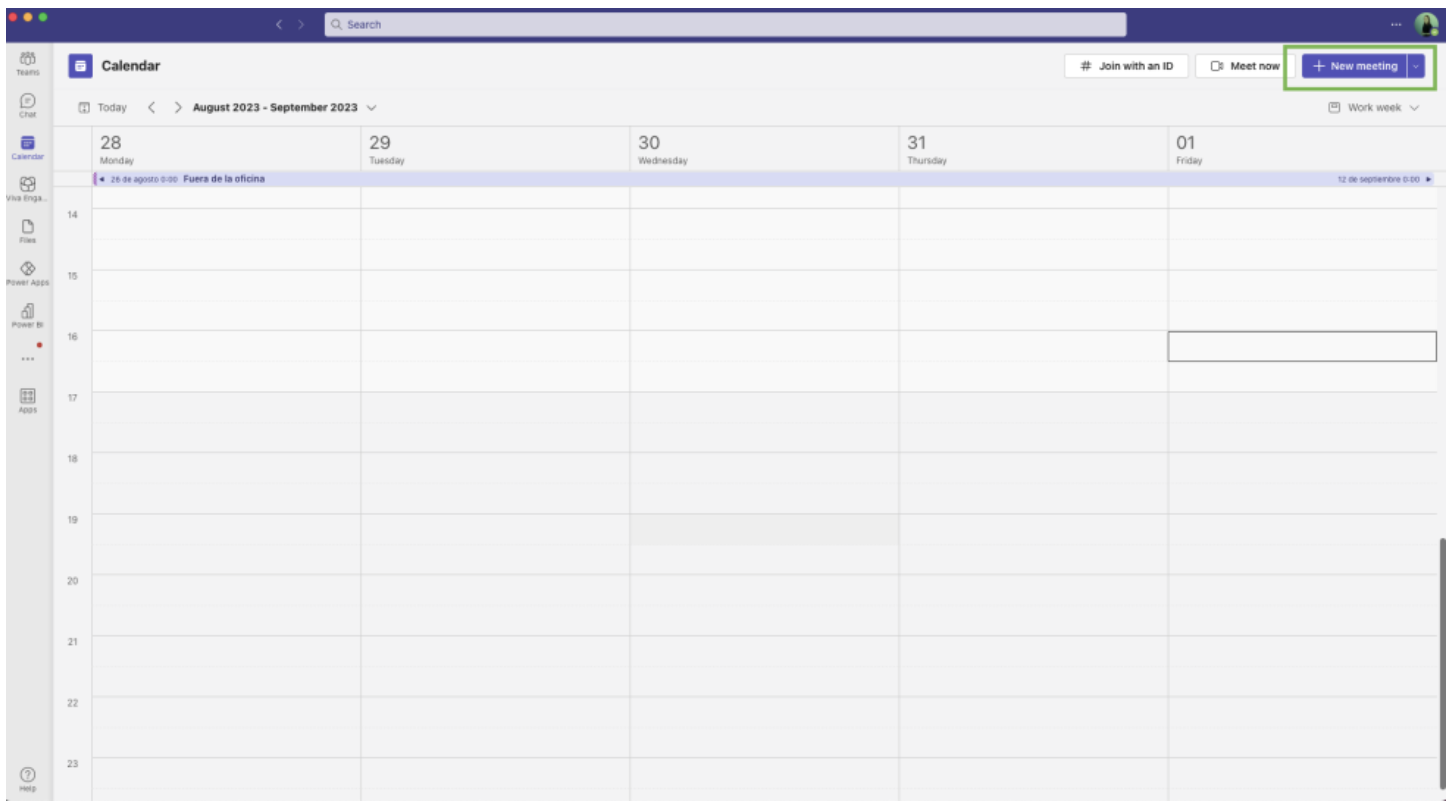
Task: Open the Files sidebar icon
Action: pos(27,230)
